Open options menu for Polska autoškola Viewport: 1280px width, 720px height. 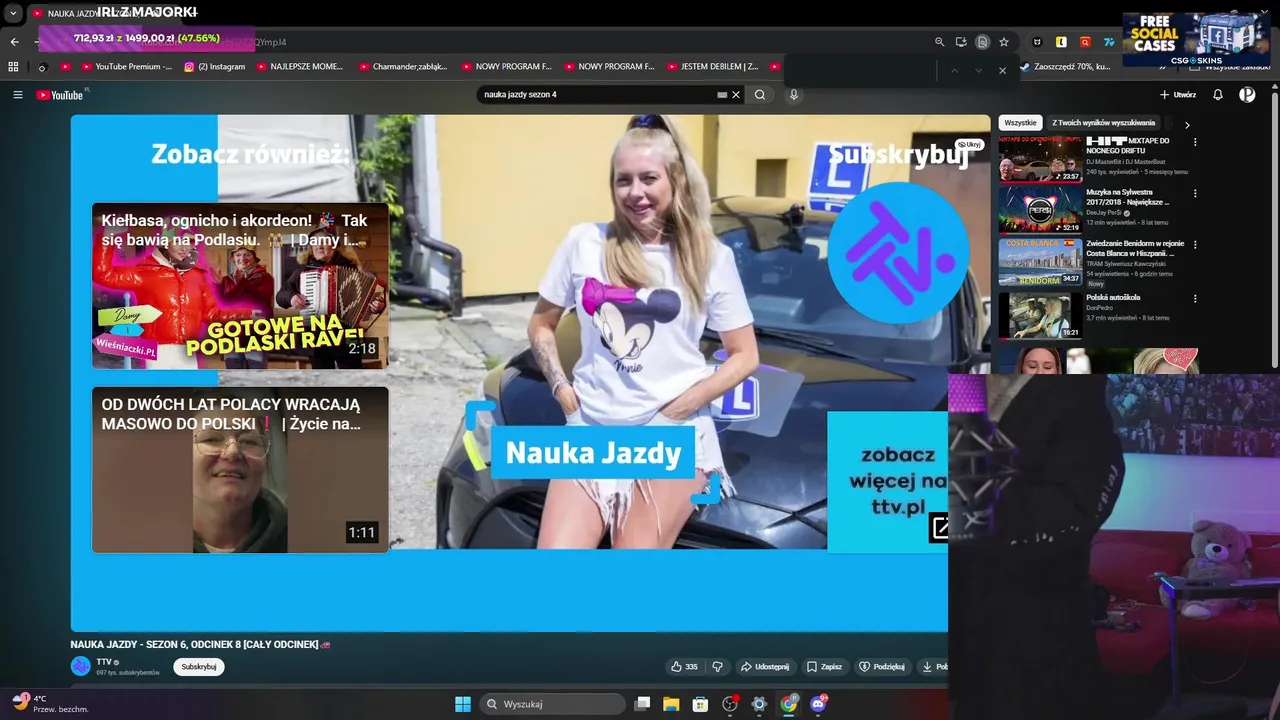click(x=1195, y=298)
